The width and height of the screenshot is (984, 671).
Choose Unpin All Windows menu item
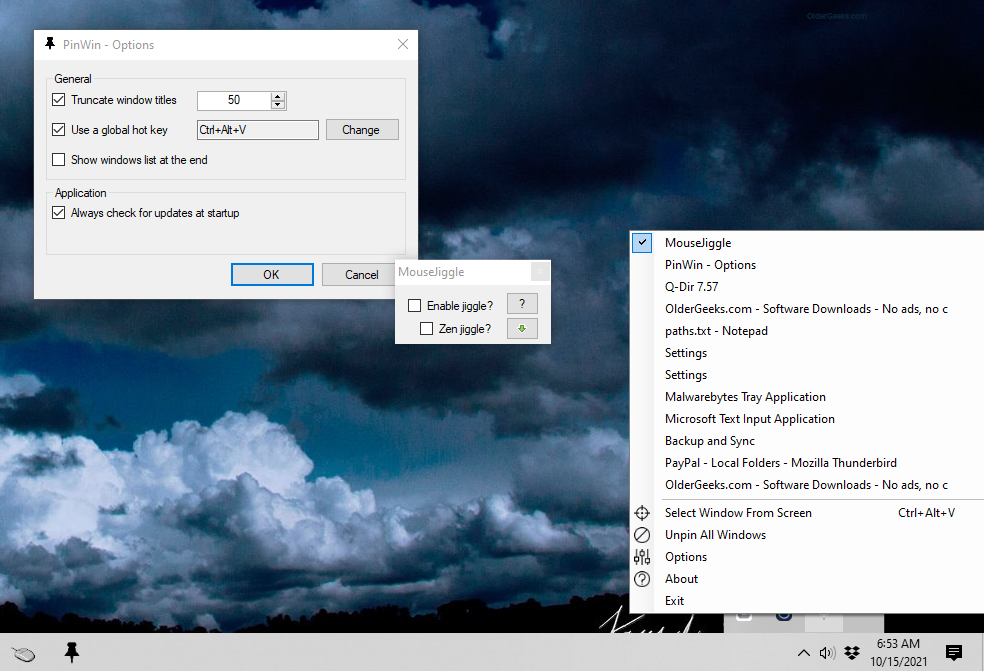coord(807,535)
